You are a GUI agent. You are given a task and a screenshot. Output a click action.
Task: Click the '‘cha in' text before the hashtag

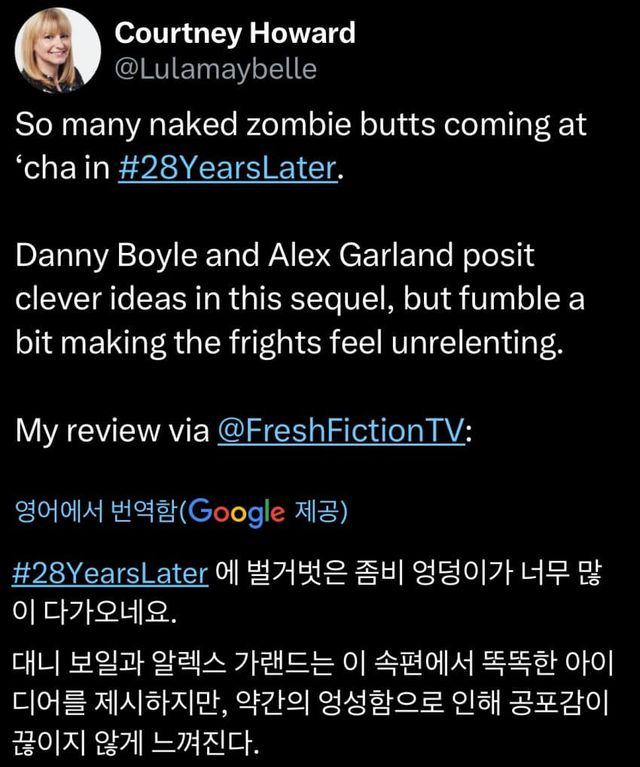63,168
